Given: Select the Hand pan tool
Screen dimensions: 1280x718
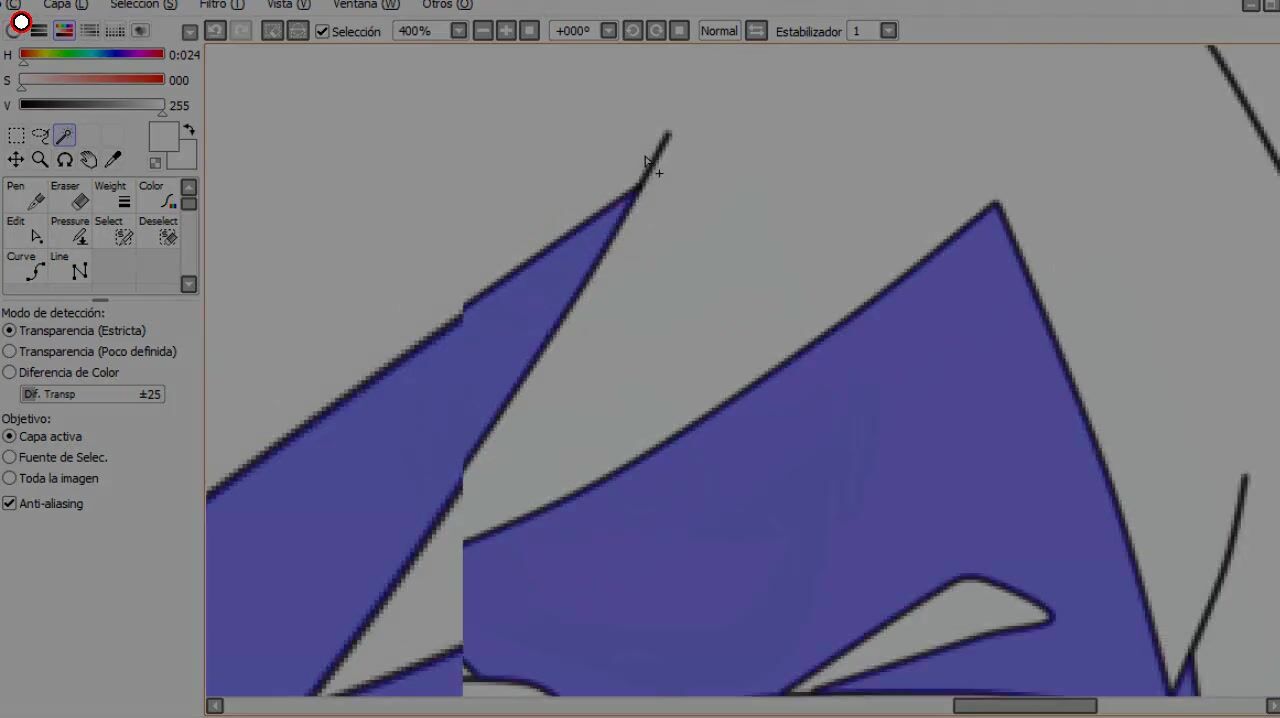Looking at the screenshot, I should click(89, 160).
